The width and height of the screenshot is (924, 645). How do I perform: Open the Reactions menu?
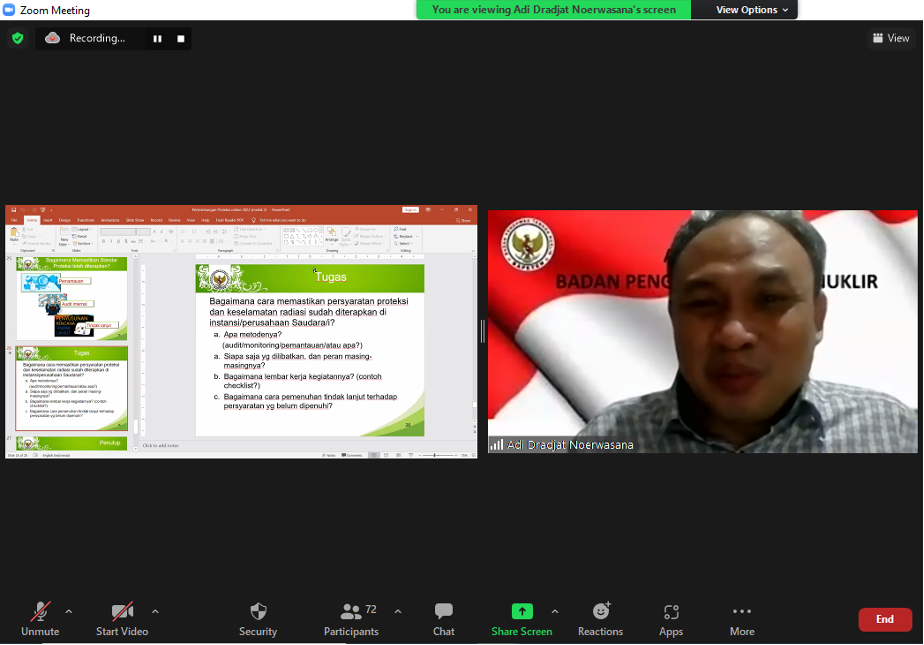pos(600,619)
